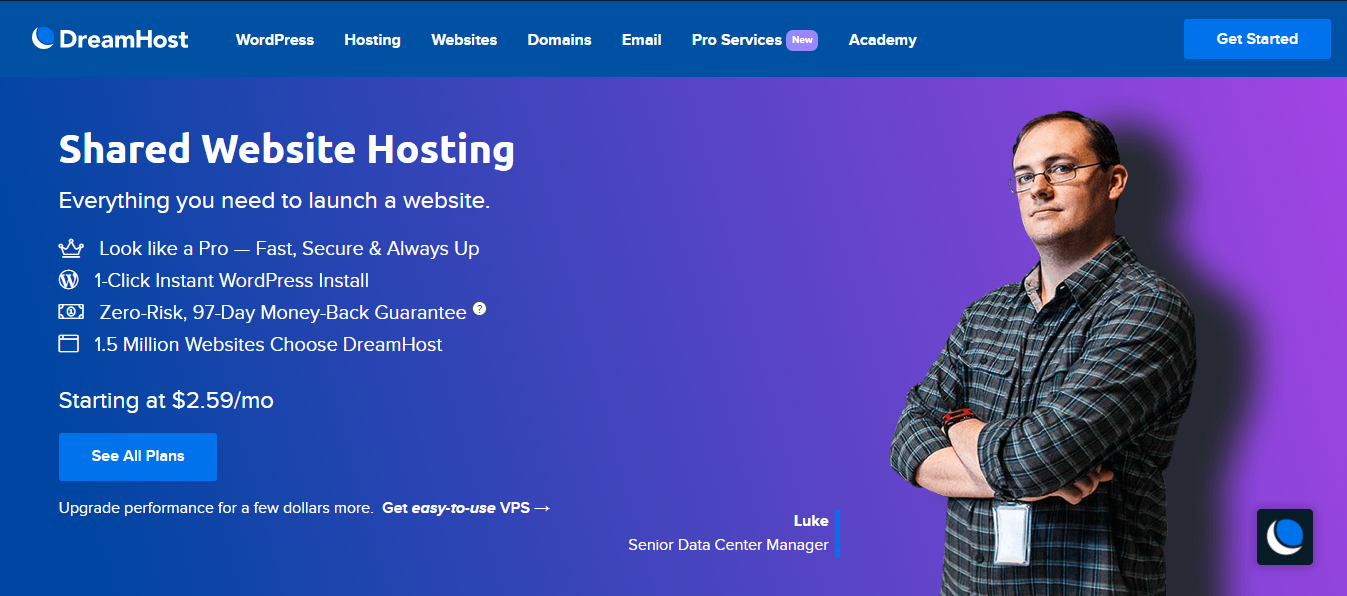Screen dimensions: 1347x596
Task: Click the WordPress logo icon
Action: (69, 280)
